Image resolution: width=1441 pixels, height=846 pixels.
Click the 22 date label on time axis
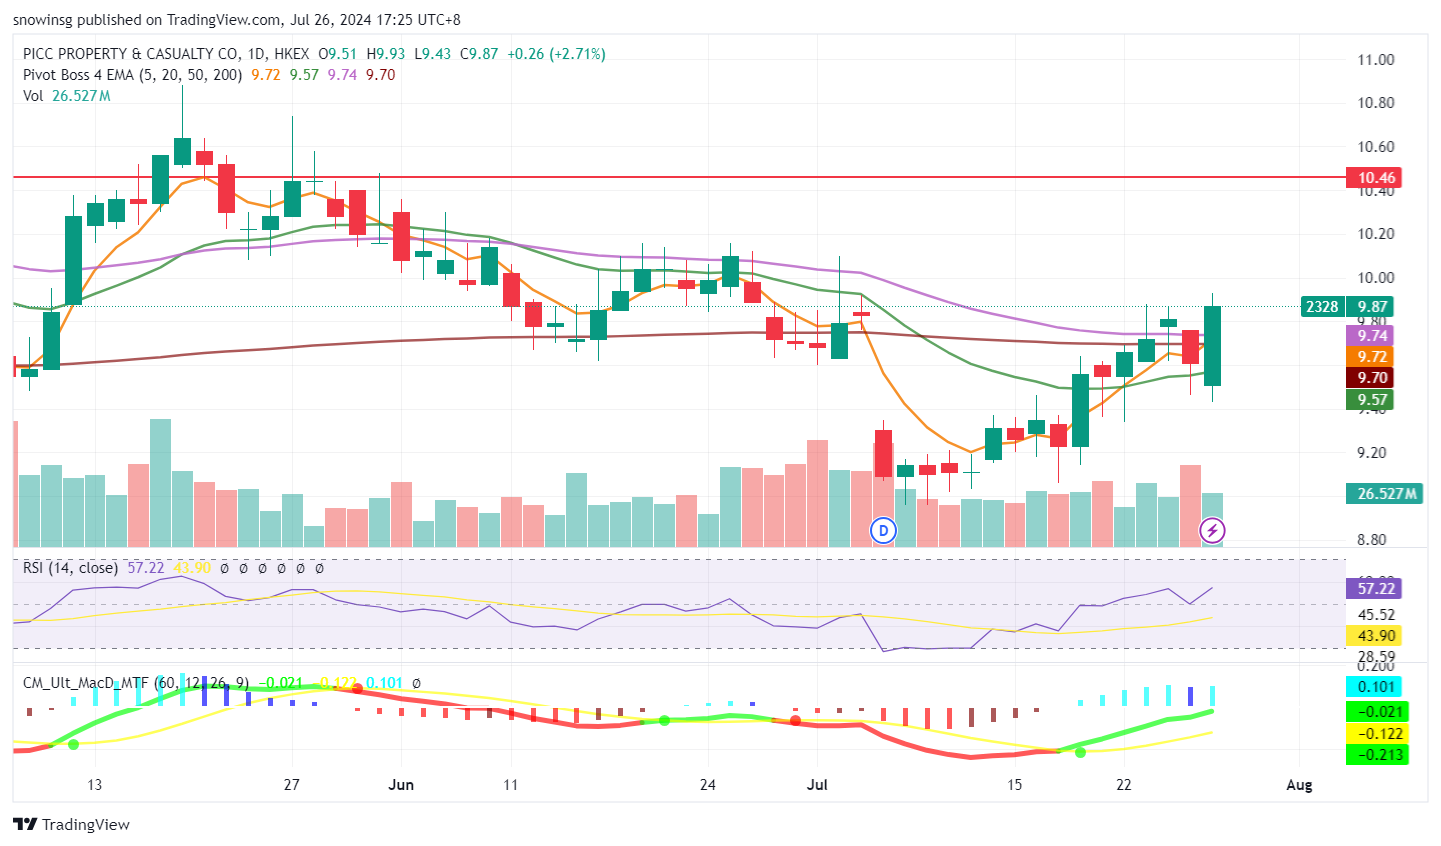tap(1124, 785)
